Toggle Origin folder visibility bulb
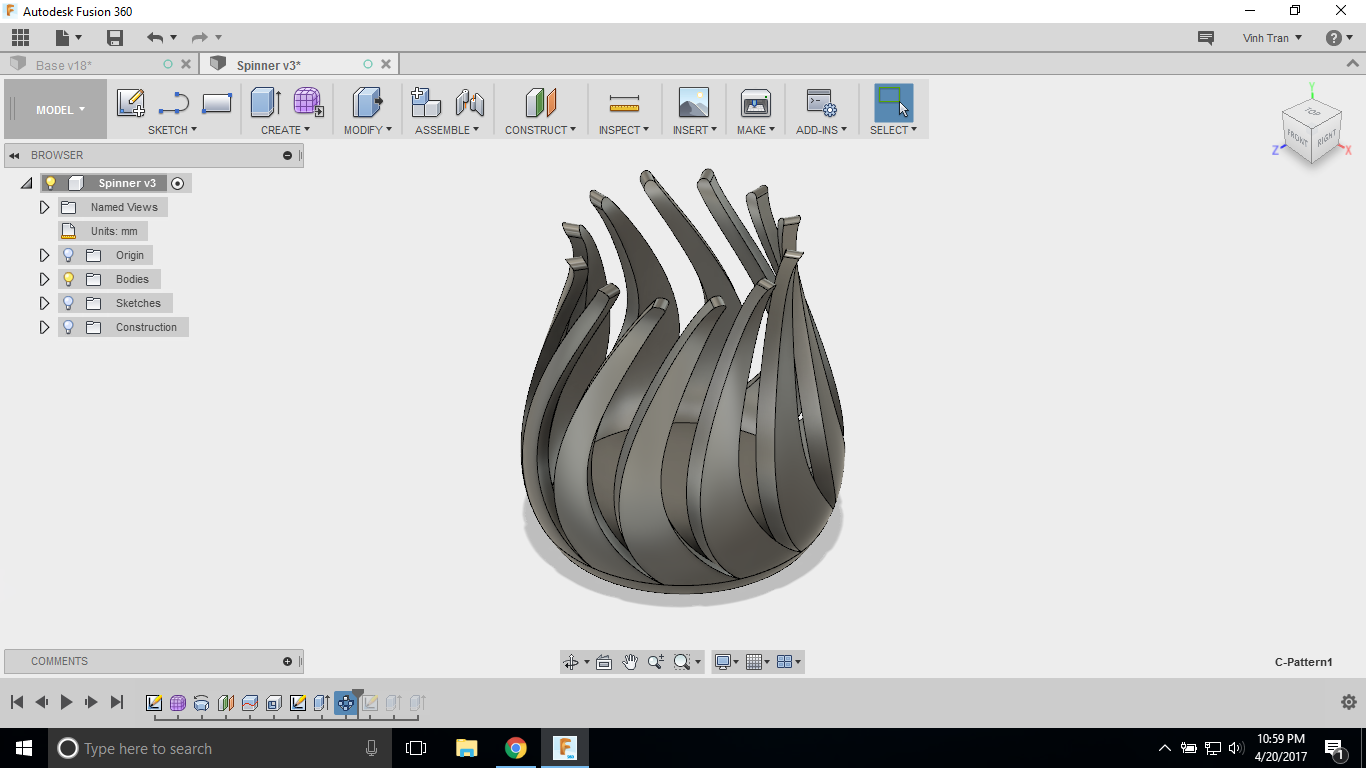Image resolution: width=1366 pixels, height=768 pixels. click(69, 255)
